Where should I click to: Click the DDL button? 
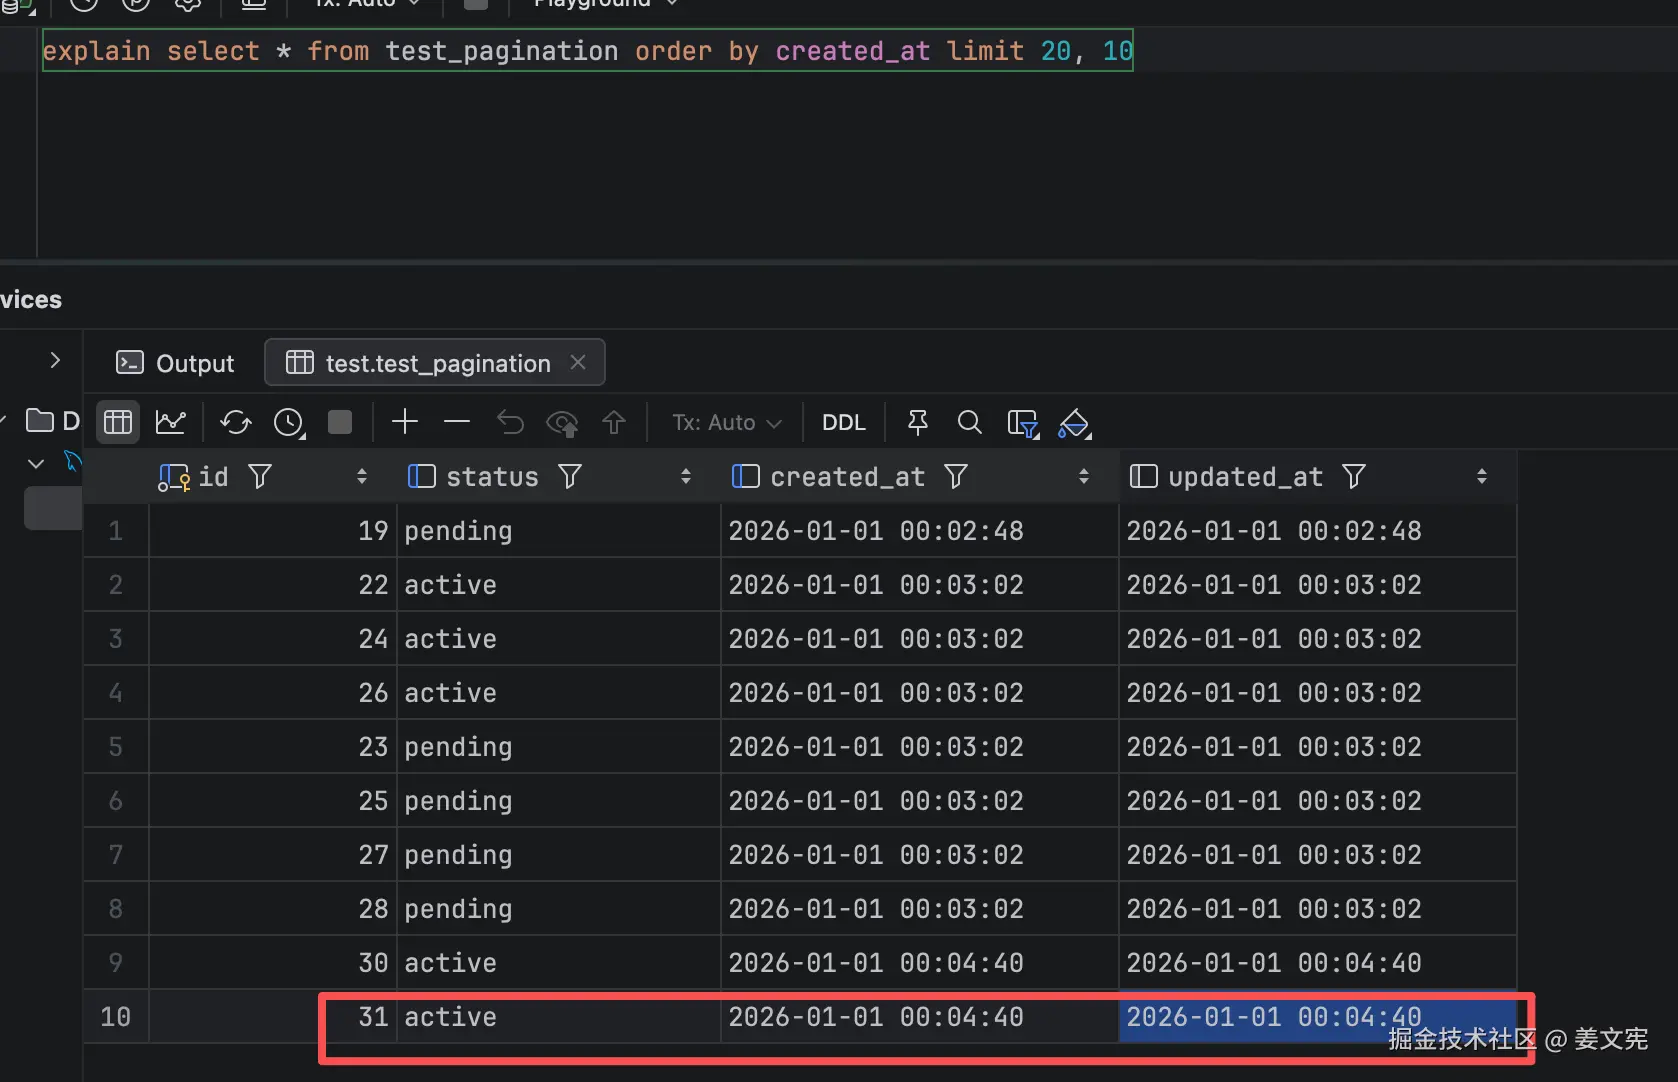[843, 422]
